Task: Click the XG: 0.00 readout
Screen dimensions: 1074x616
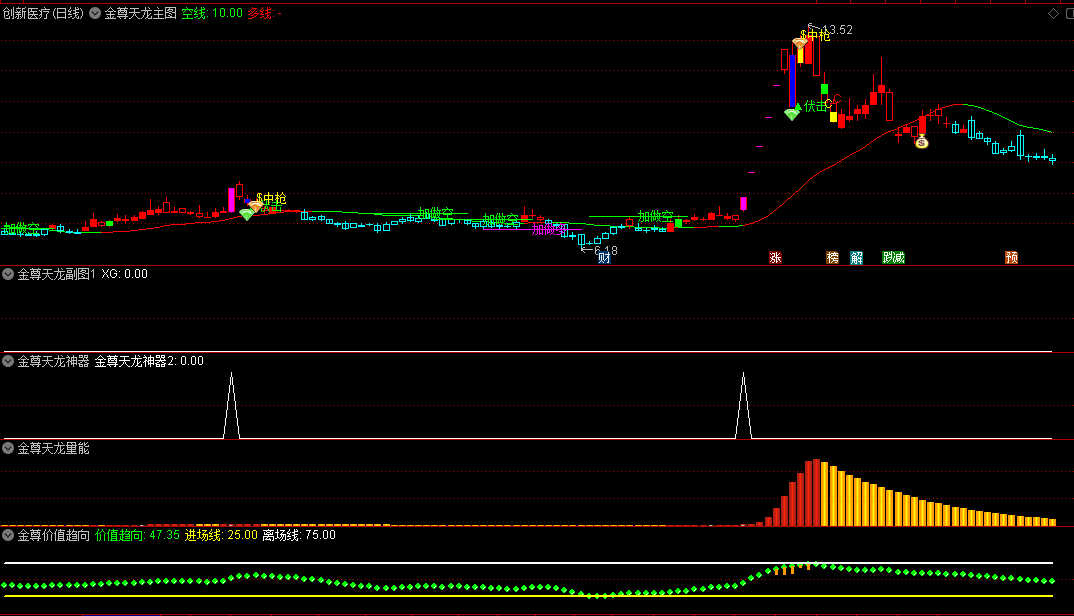Action: pos(125,274)
